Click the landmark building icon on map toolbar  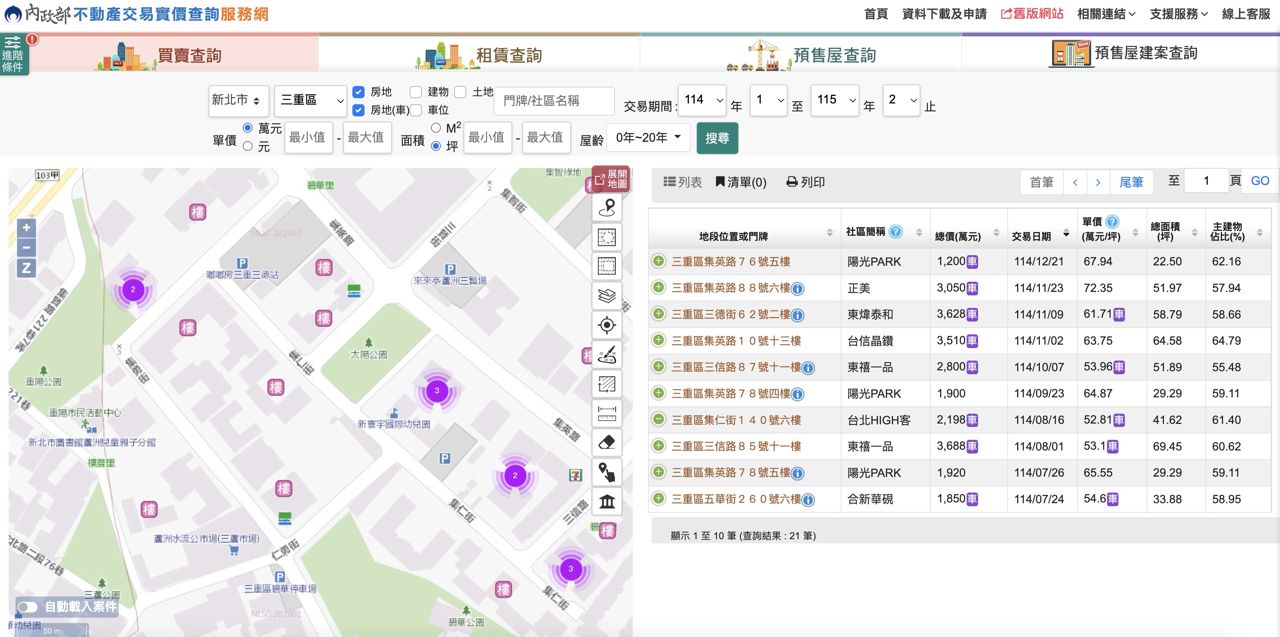(606, 502)
